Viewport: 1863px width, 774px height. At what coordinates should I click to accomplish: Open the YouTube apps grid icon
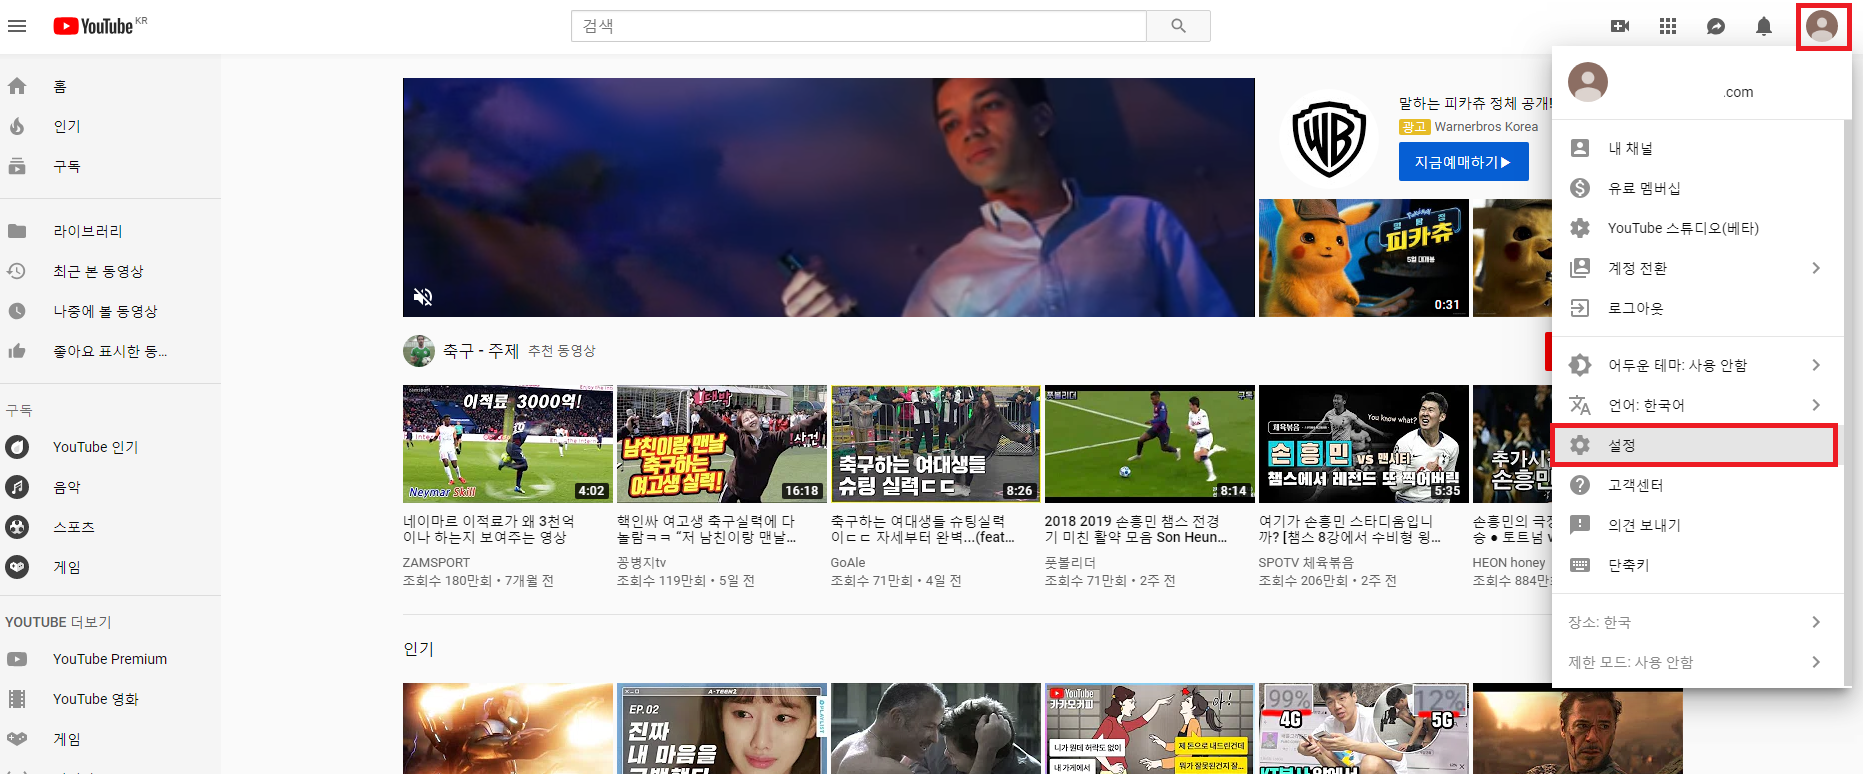[x=1668, y=26]
